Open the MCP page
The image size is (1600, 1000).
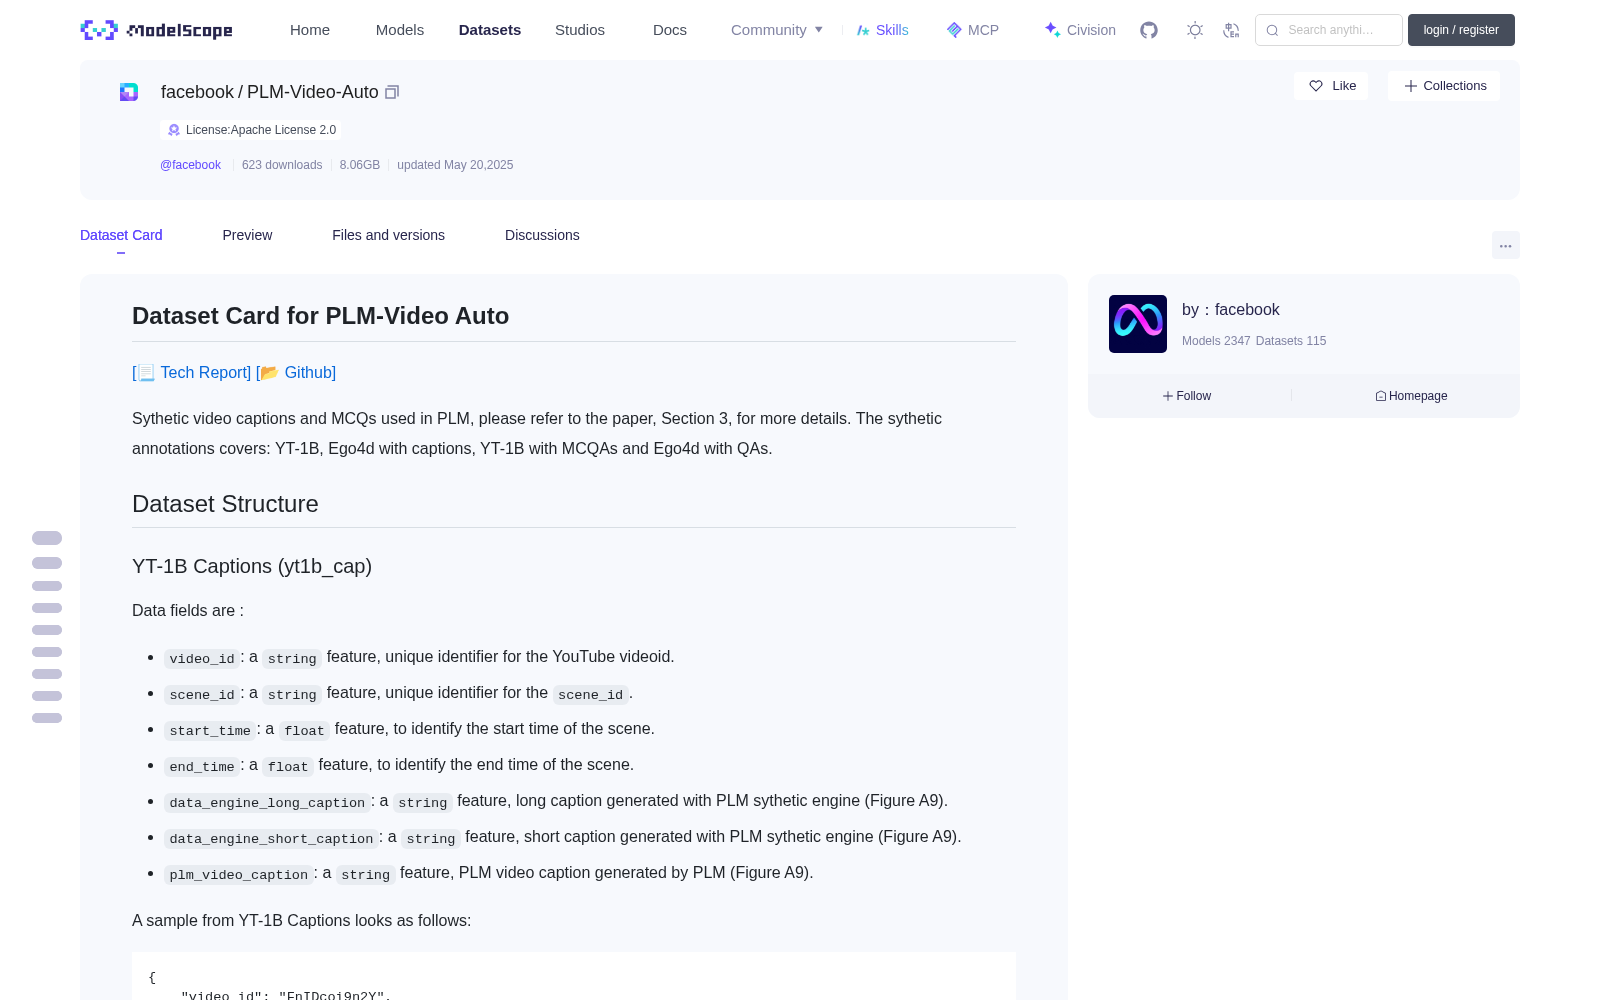972,30
